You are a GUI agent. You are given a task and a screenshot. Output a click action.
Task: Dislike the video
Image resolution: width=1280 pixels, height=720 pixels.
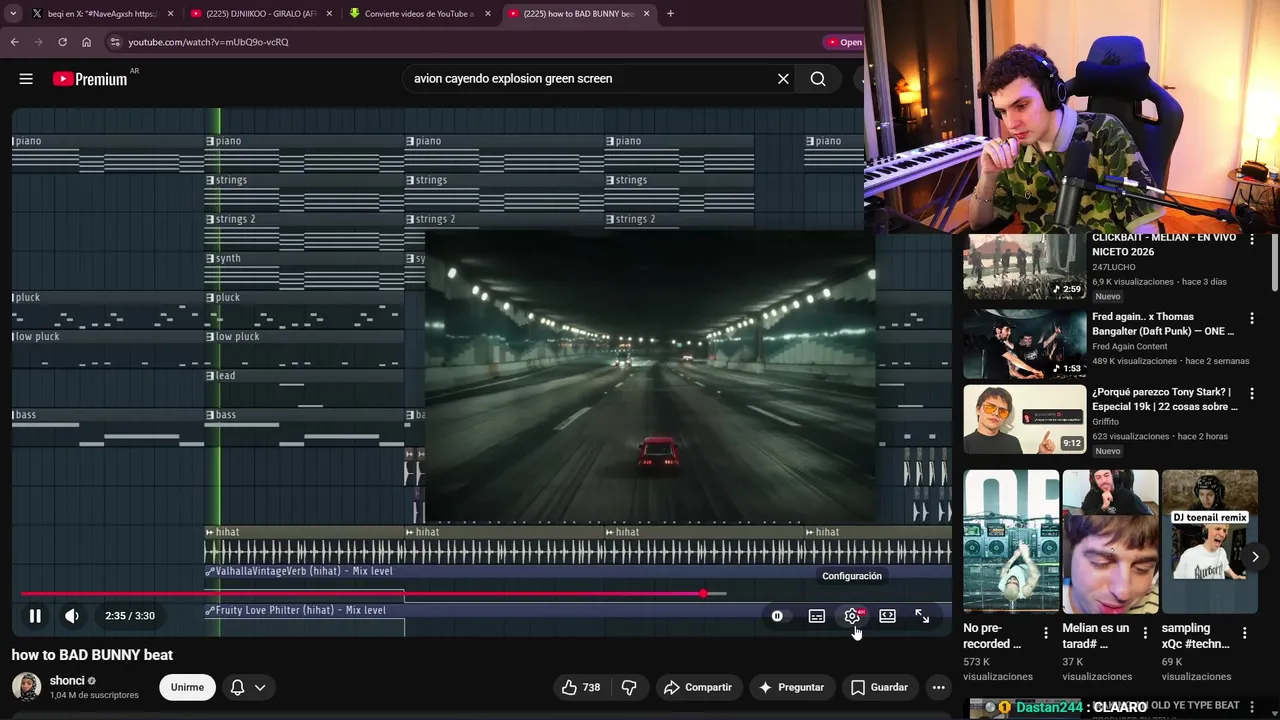629,687
